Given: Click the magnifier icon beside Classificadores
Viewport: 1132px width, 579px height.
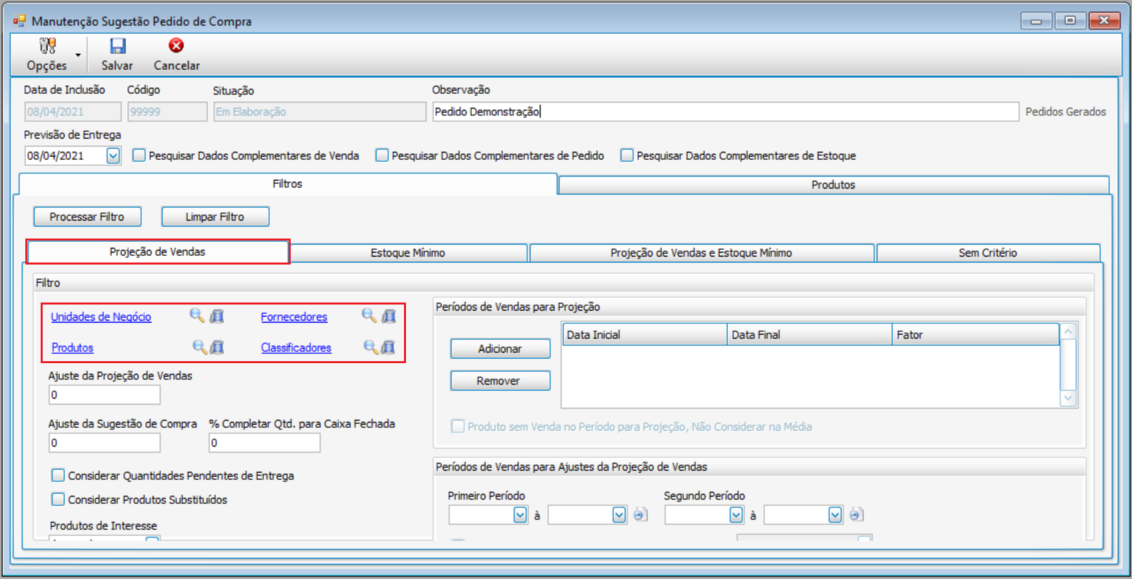Looking at the screenshot, I should [371, 347].
